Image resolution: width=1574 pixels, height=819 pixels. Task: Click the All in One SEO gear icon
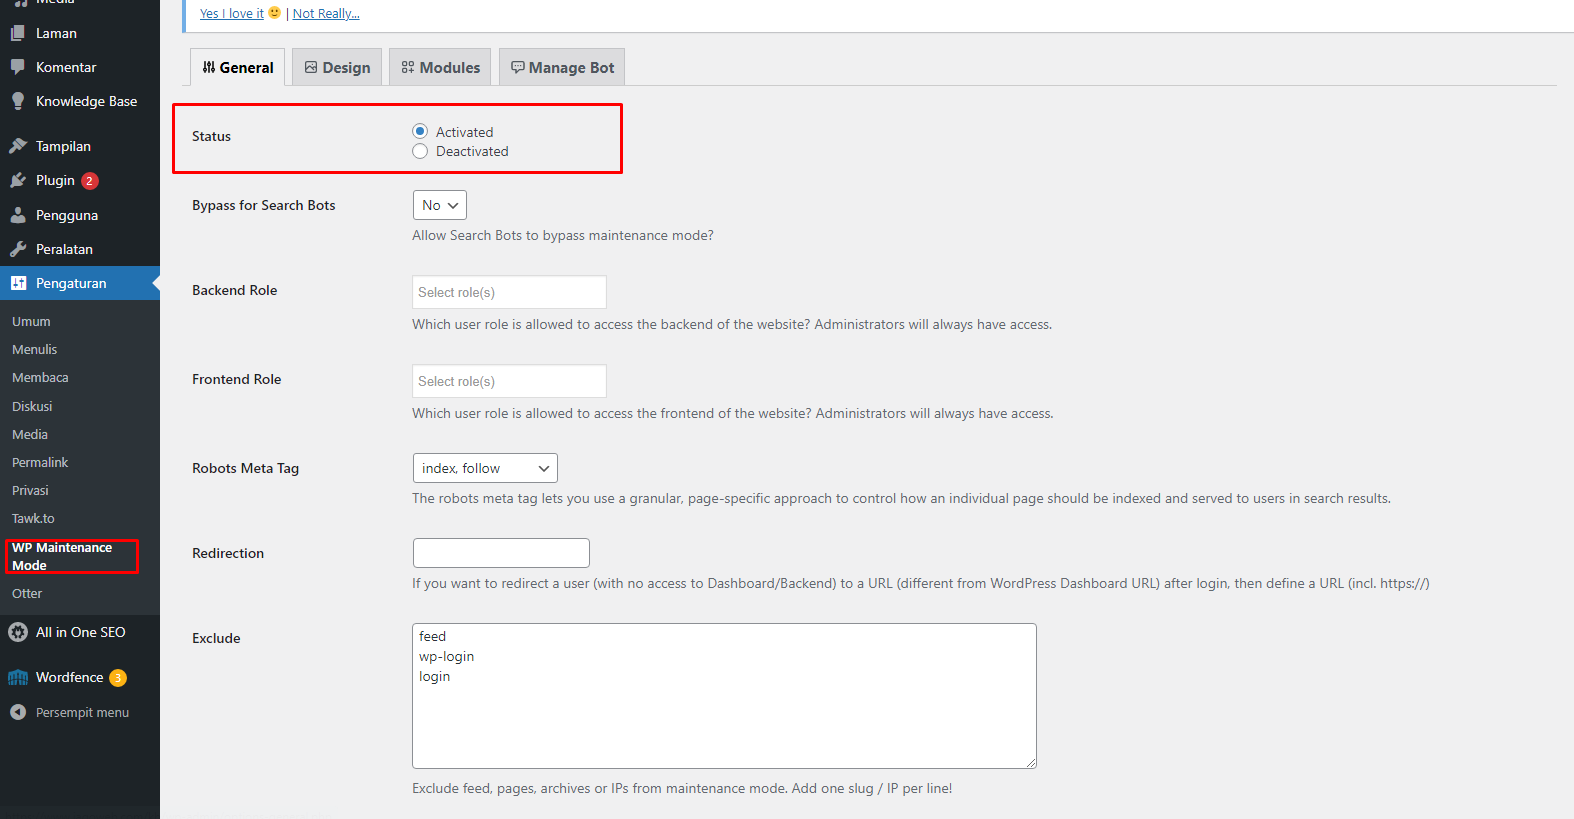pyautogui.click(x=18, y=632)
